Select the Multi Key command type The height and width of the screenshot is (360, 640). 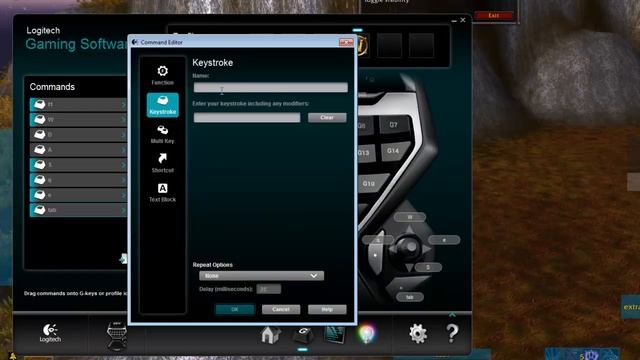pyautogui.click(x=162, y=134)
